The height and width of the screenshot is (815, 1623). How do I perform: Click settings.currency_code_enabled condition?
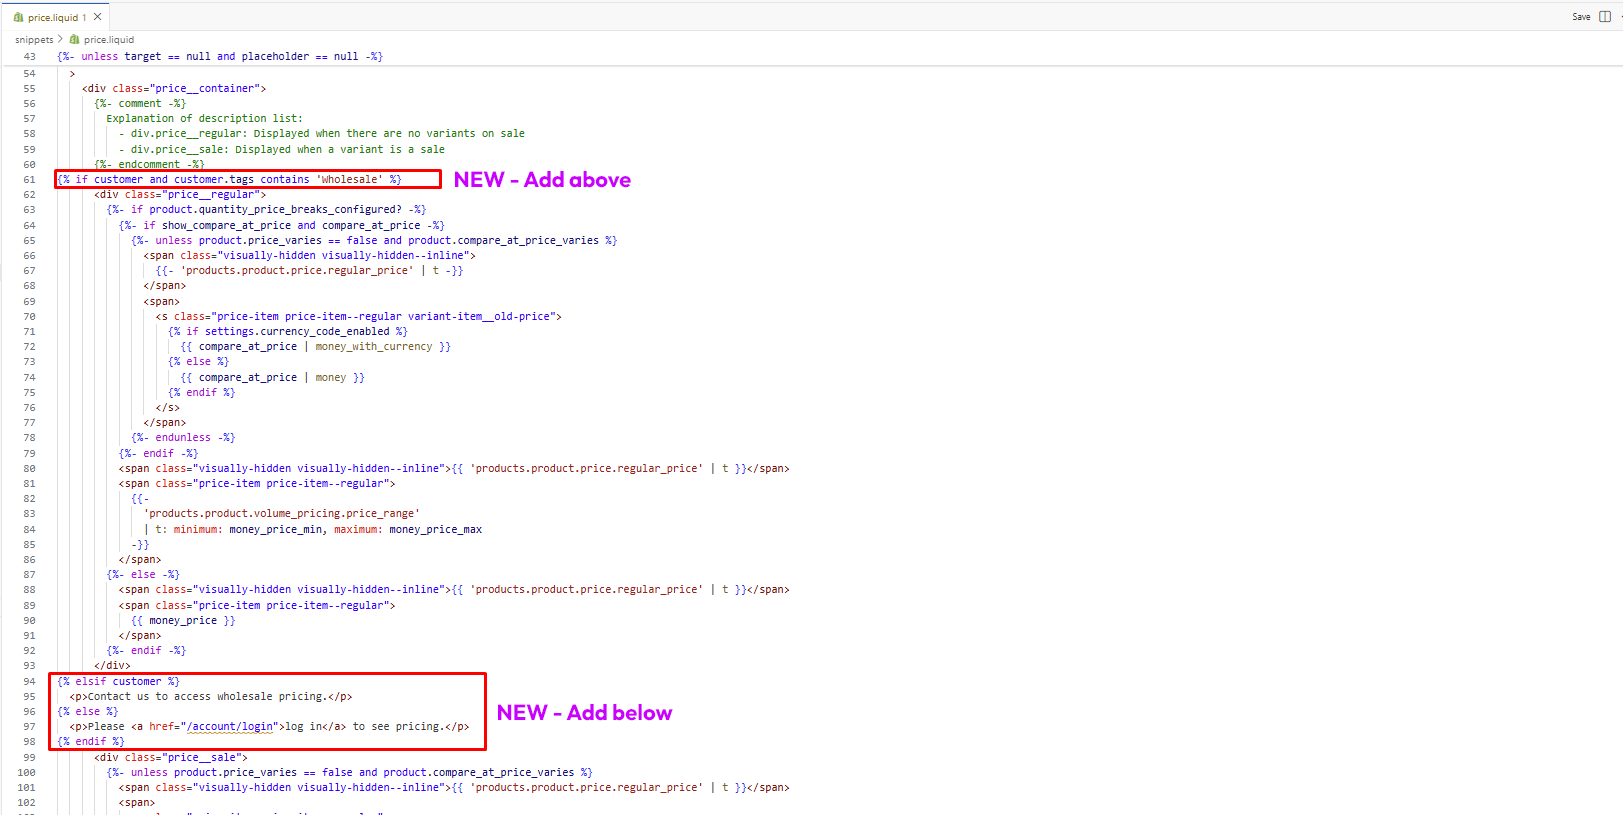coord(288,331)
